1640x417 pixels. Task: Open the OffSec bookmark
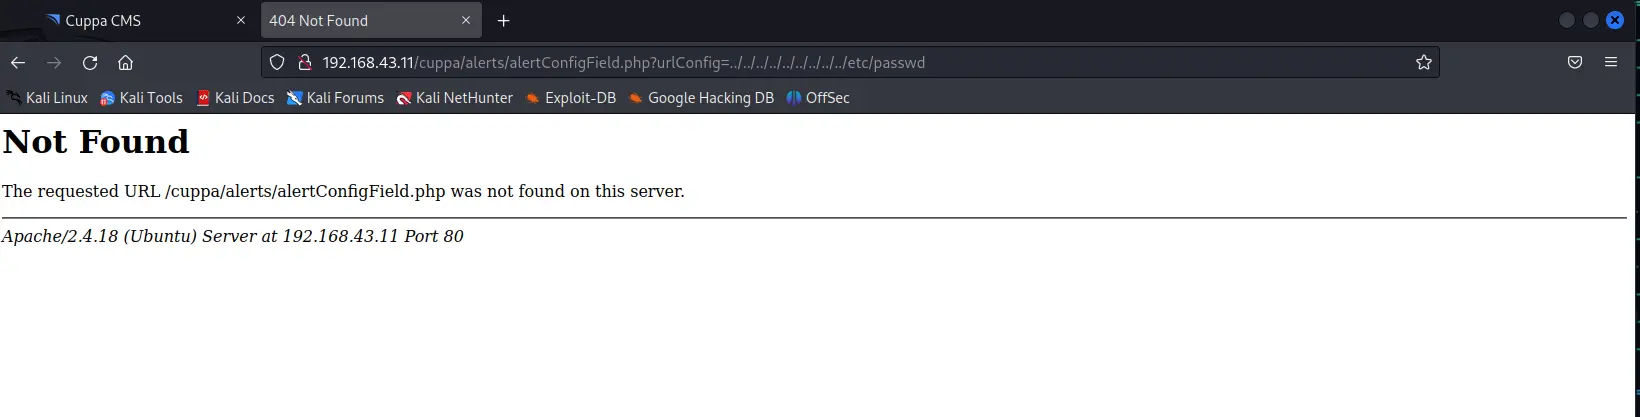[x=818, y=98]
